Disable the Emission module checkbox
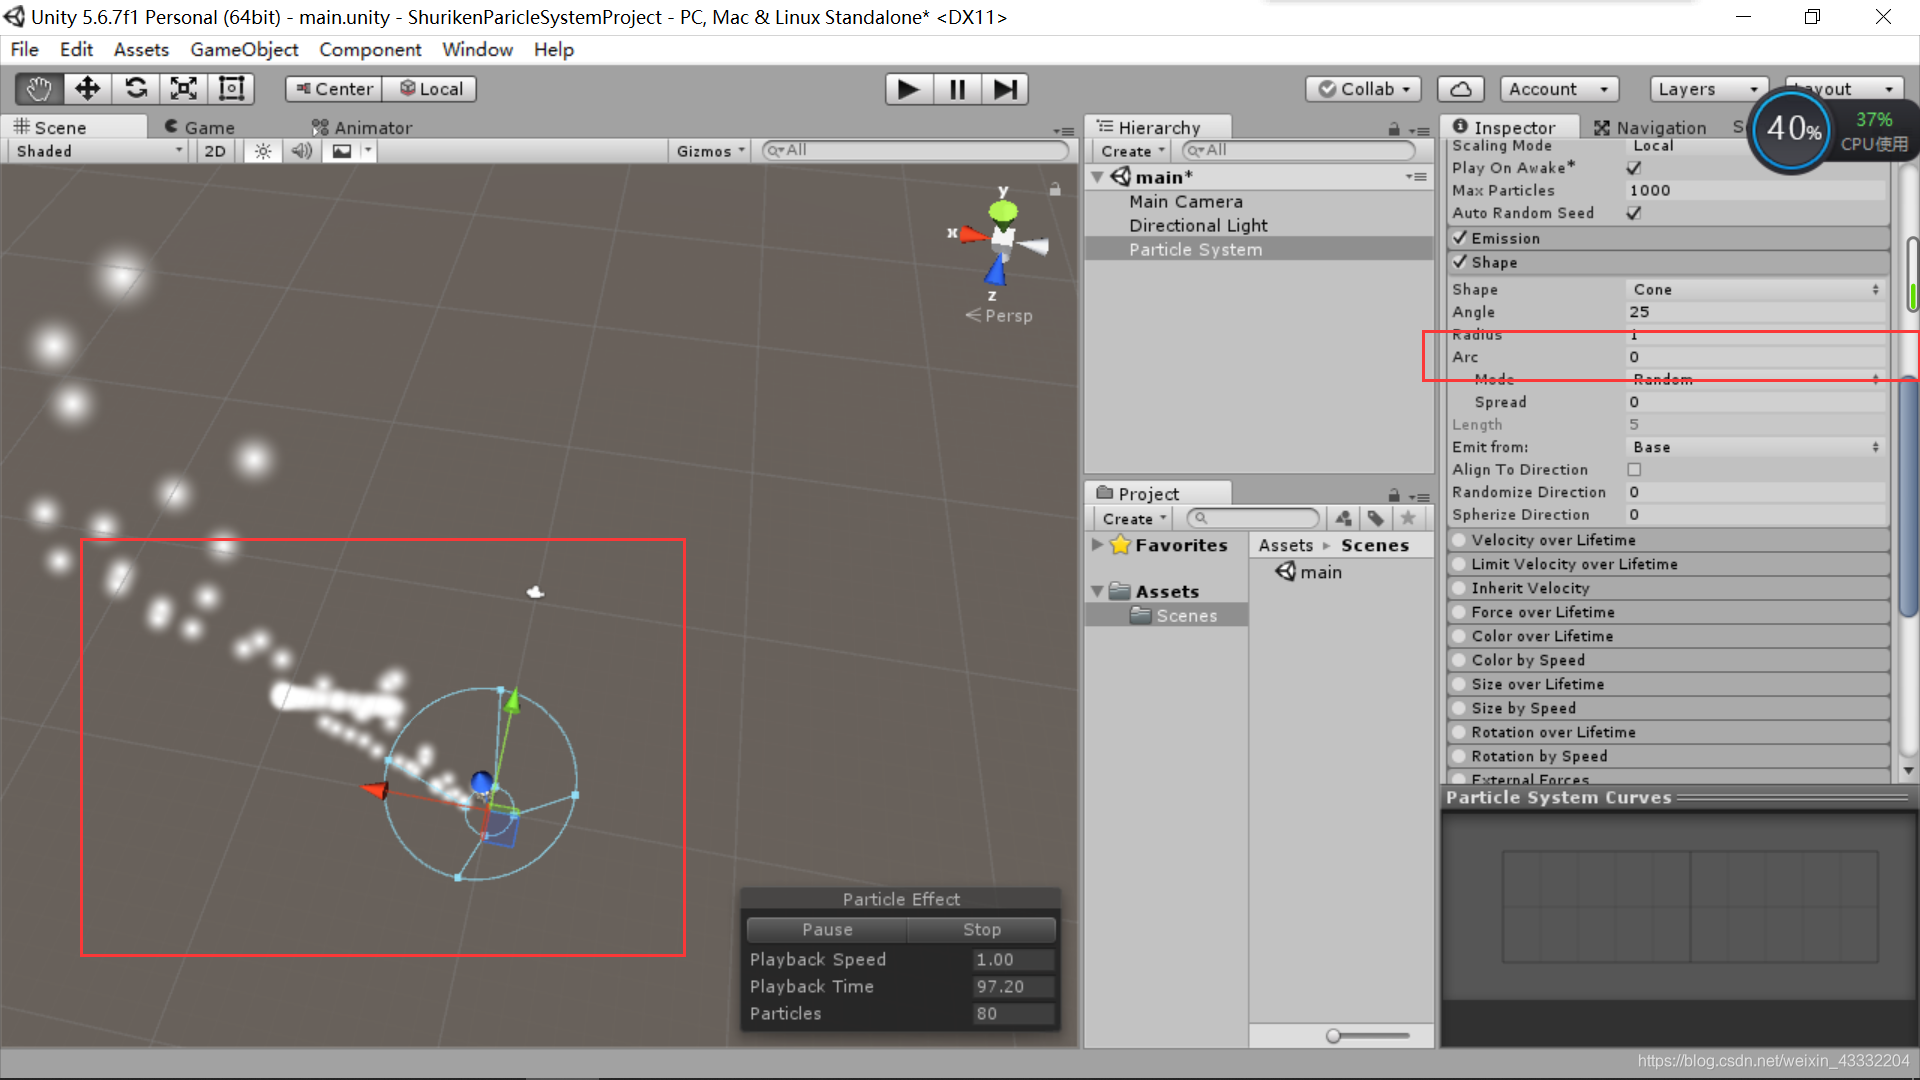 click(1460, 238)
